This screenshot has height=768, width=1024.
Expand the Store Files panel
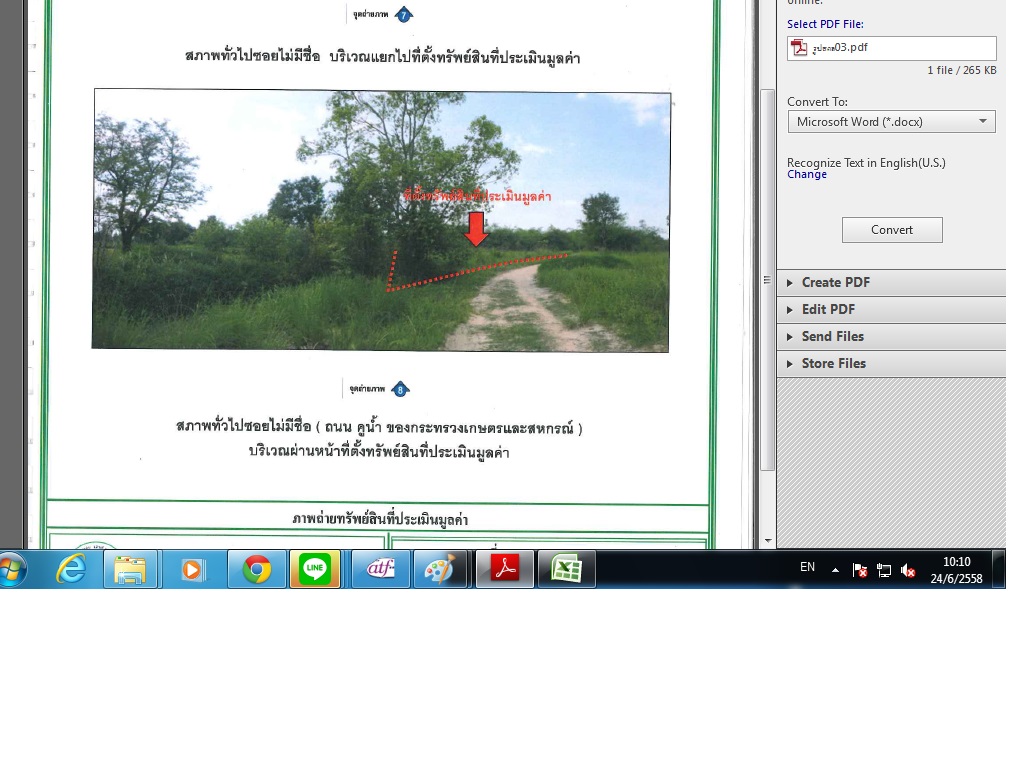(x=891, y=364)
